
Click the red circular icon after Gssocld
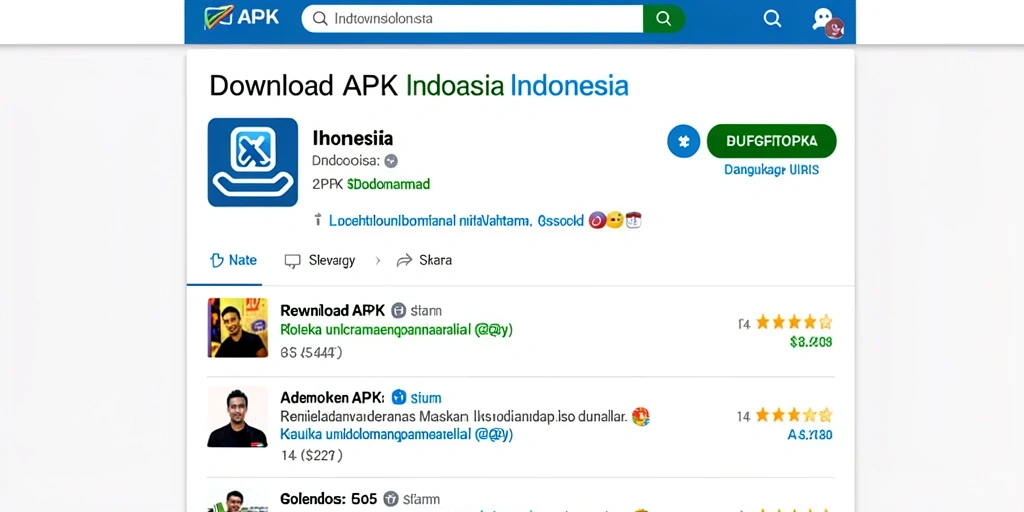click(x=597, y=221)
